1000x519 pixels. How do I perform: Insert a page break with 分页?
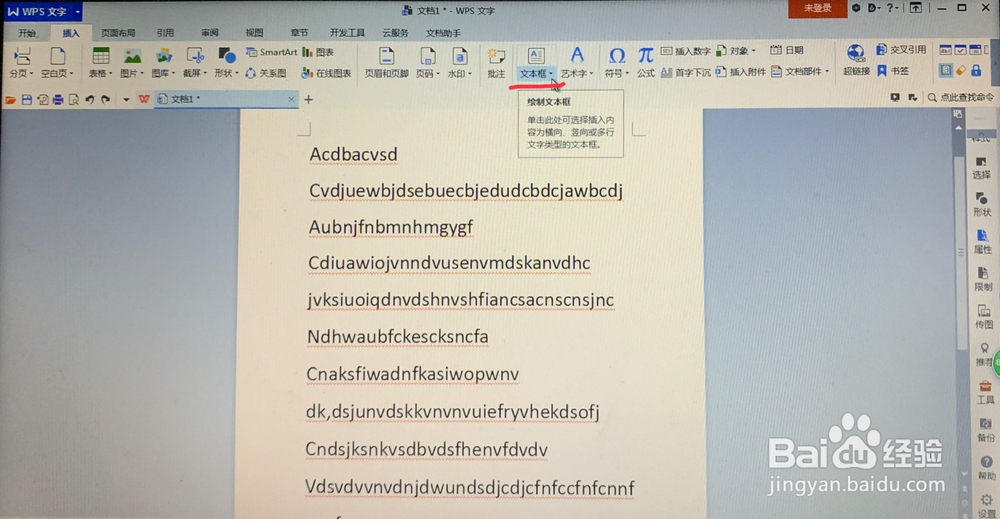click(x=21, y=62)
